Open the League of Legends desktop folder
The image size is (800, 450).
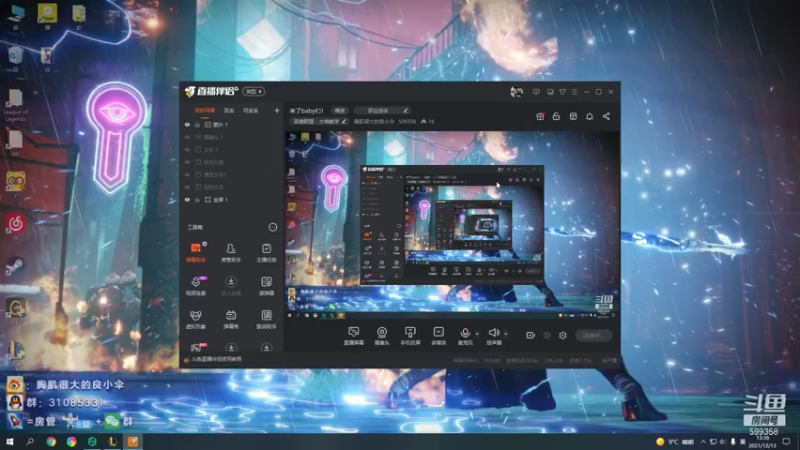pyautogui.click(x=15, y=106)
